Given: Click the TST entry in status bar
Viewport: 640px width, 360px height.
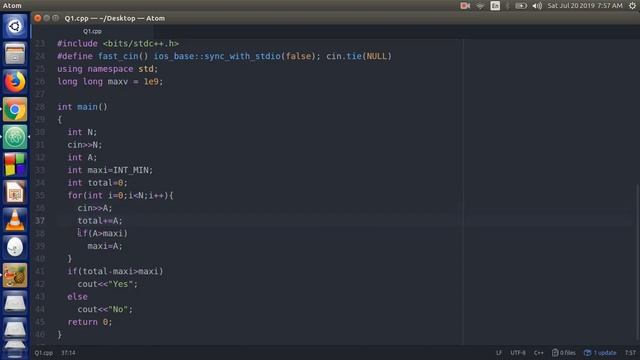Looking at the screenshot, I should click(630, 353).
